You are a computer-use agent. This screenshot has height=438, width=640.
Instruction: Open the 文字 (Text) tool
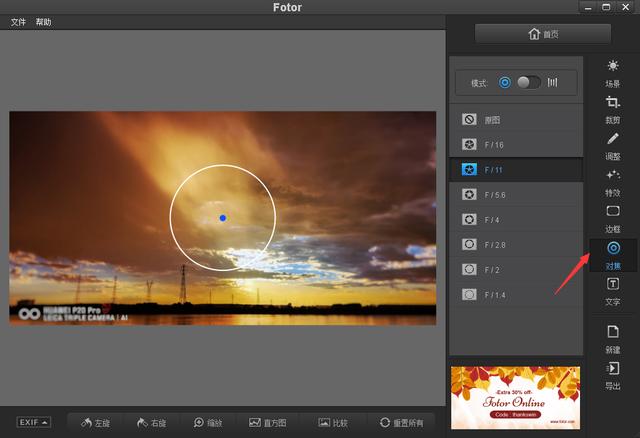coord(613,290)
